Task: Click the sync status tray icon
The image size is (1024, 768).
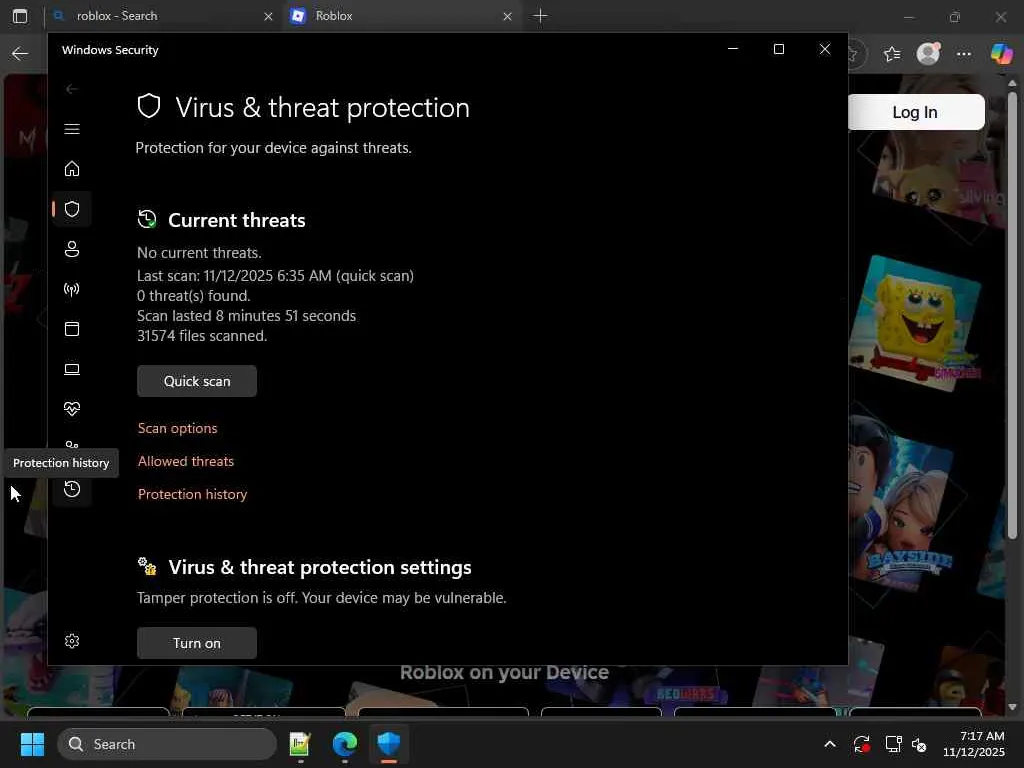Action: click(x=861, y=744)
